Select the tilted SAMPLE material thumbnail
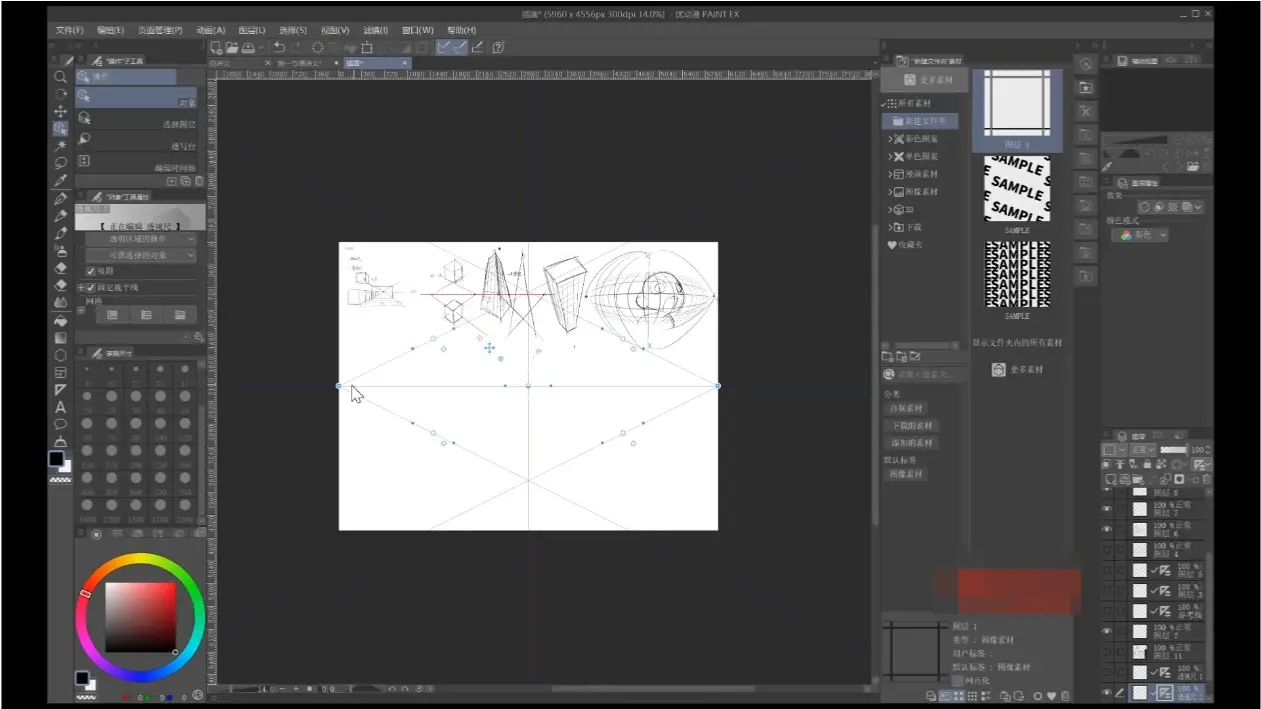The image size is (1261, 709). point(1016,189)
